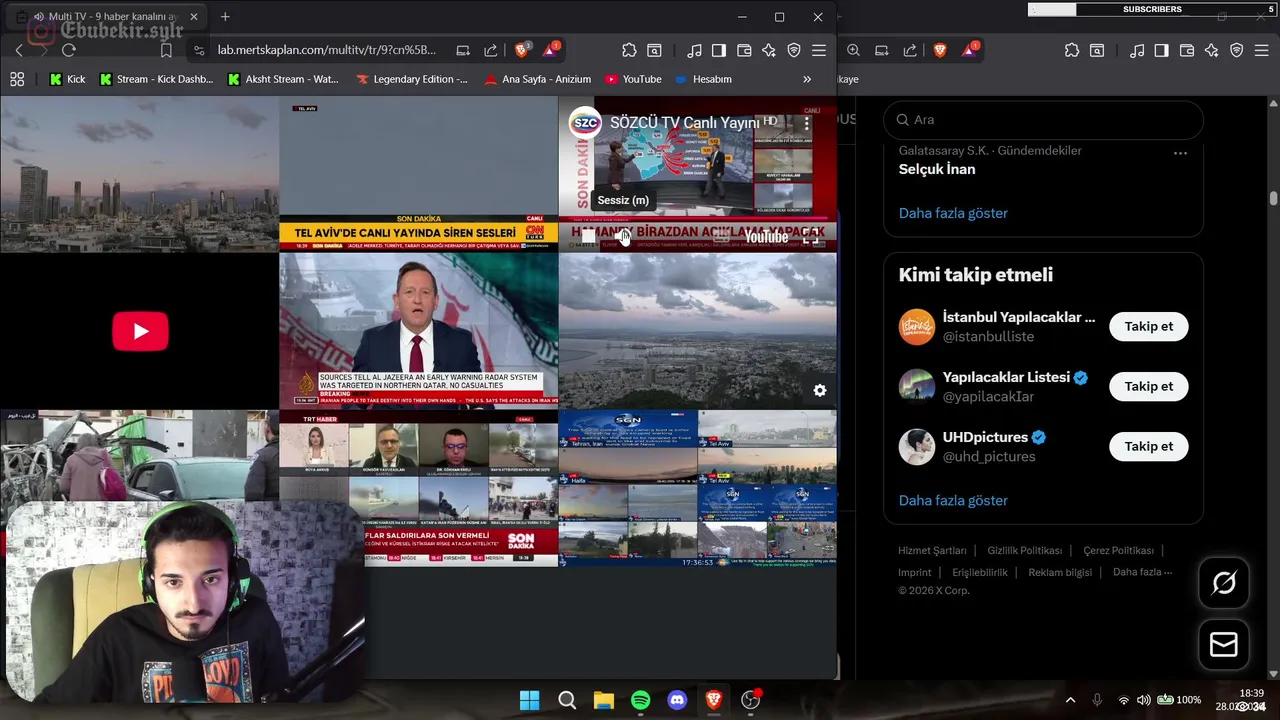Bookmark the Multi TV page
1280x720 pixels.
(166, 50)
